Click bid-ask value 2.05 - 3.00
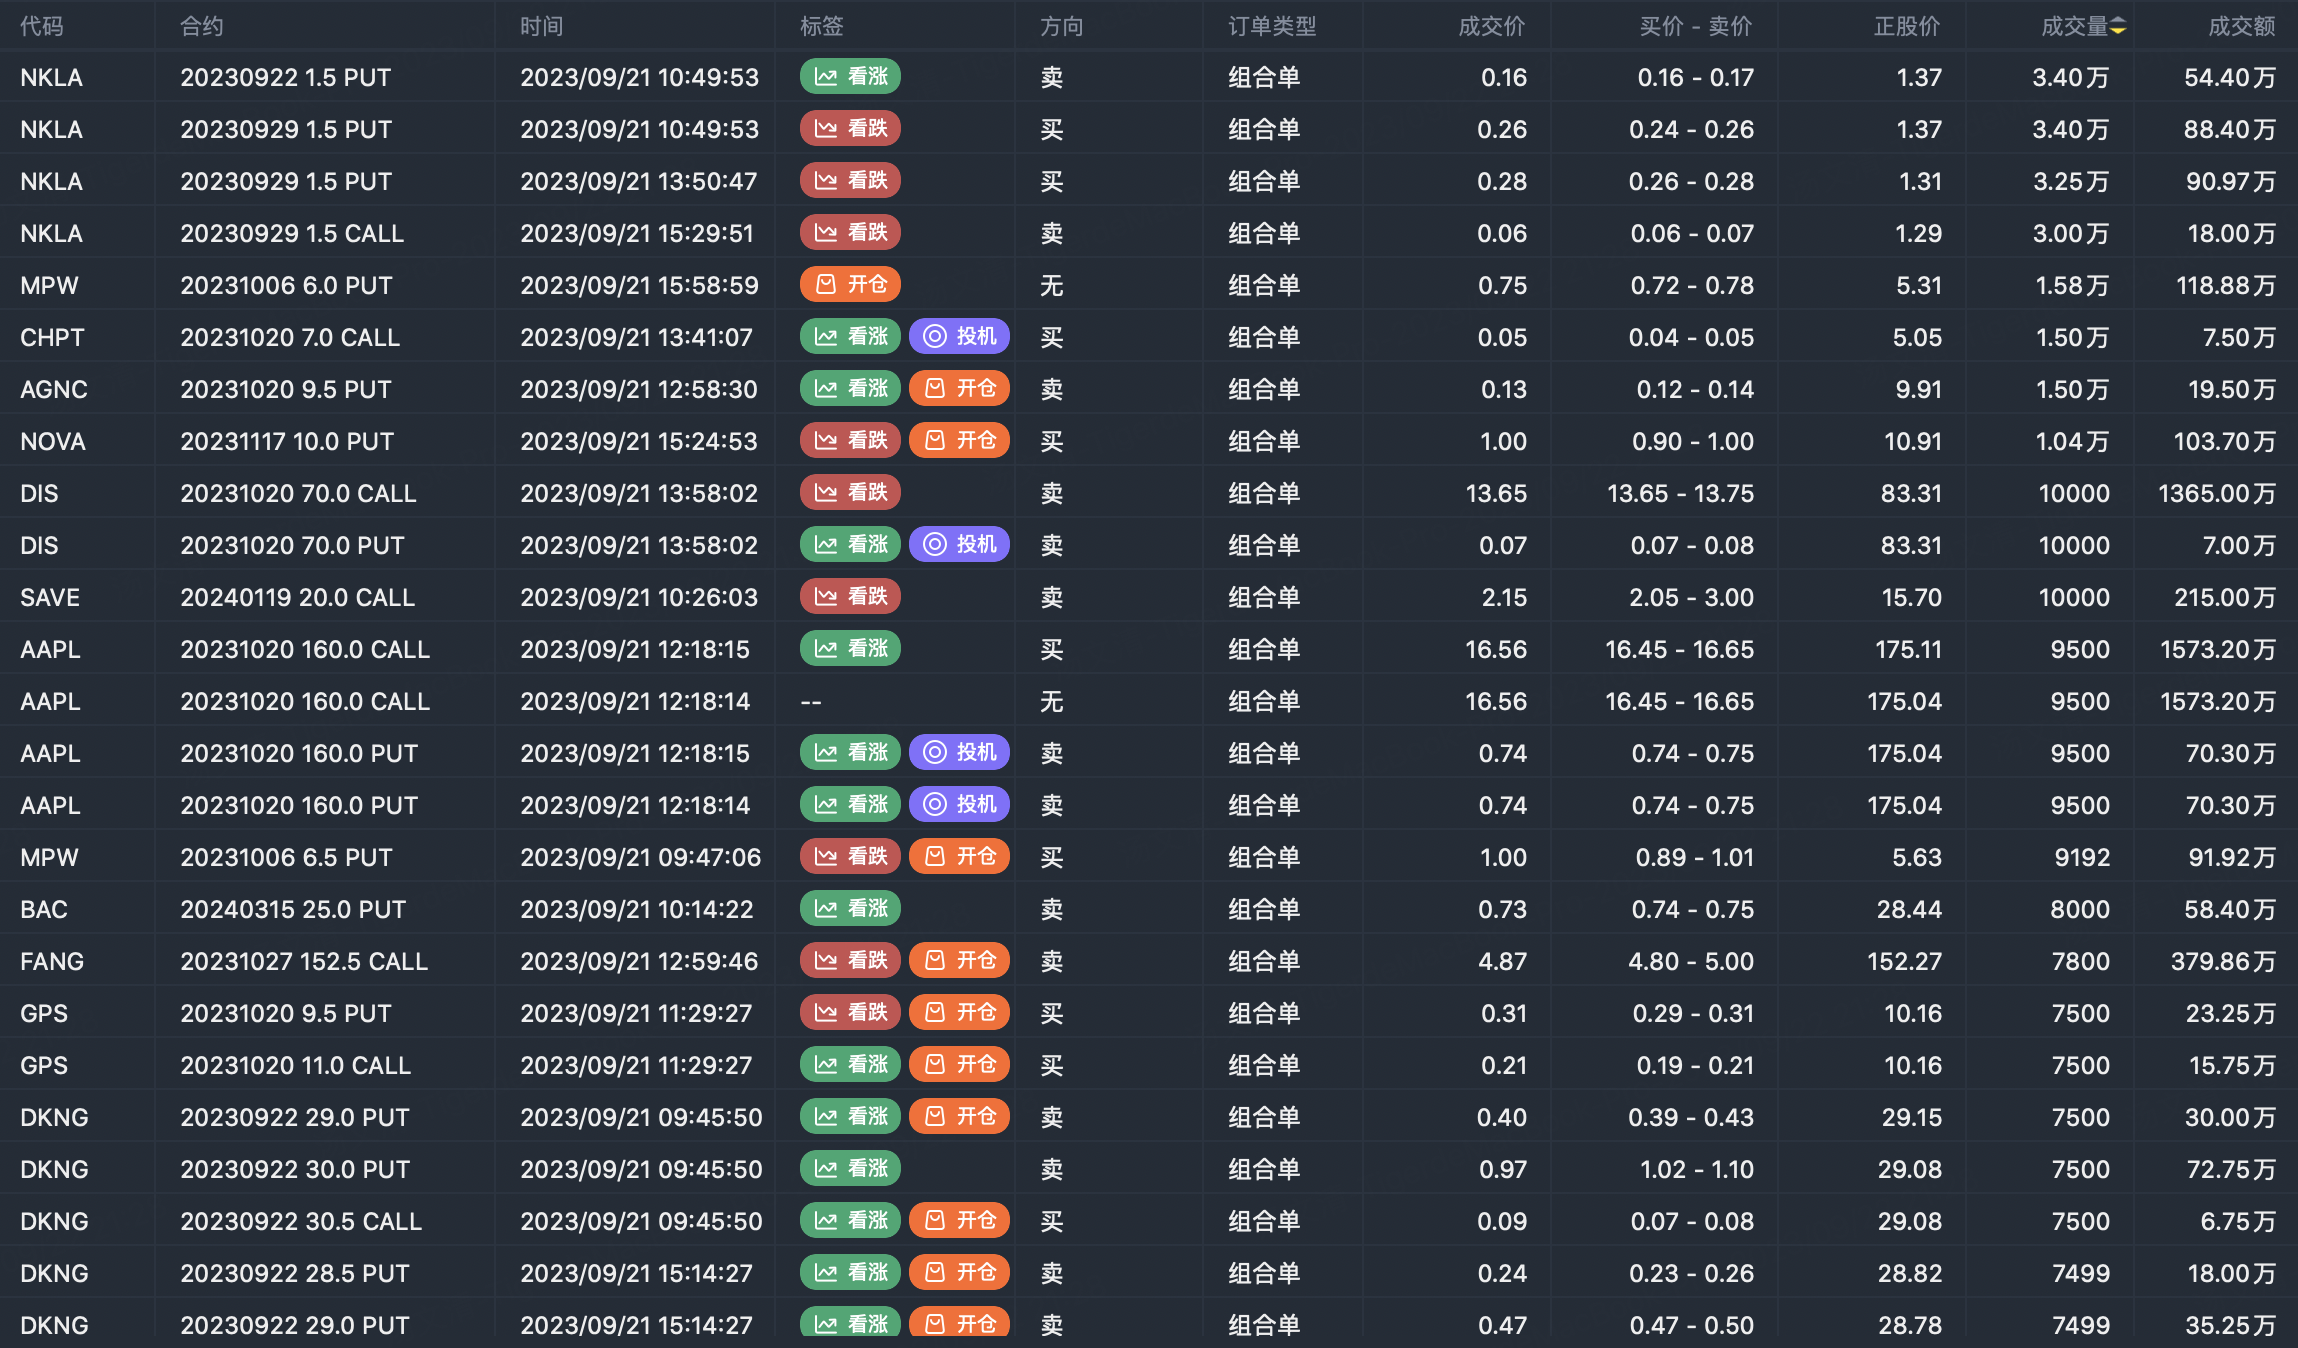Viewport: 2298px width, 1348px height. (x=1692, y=597)
